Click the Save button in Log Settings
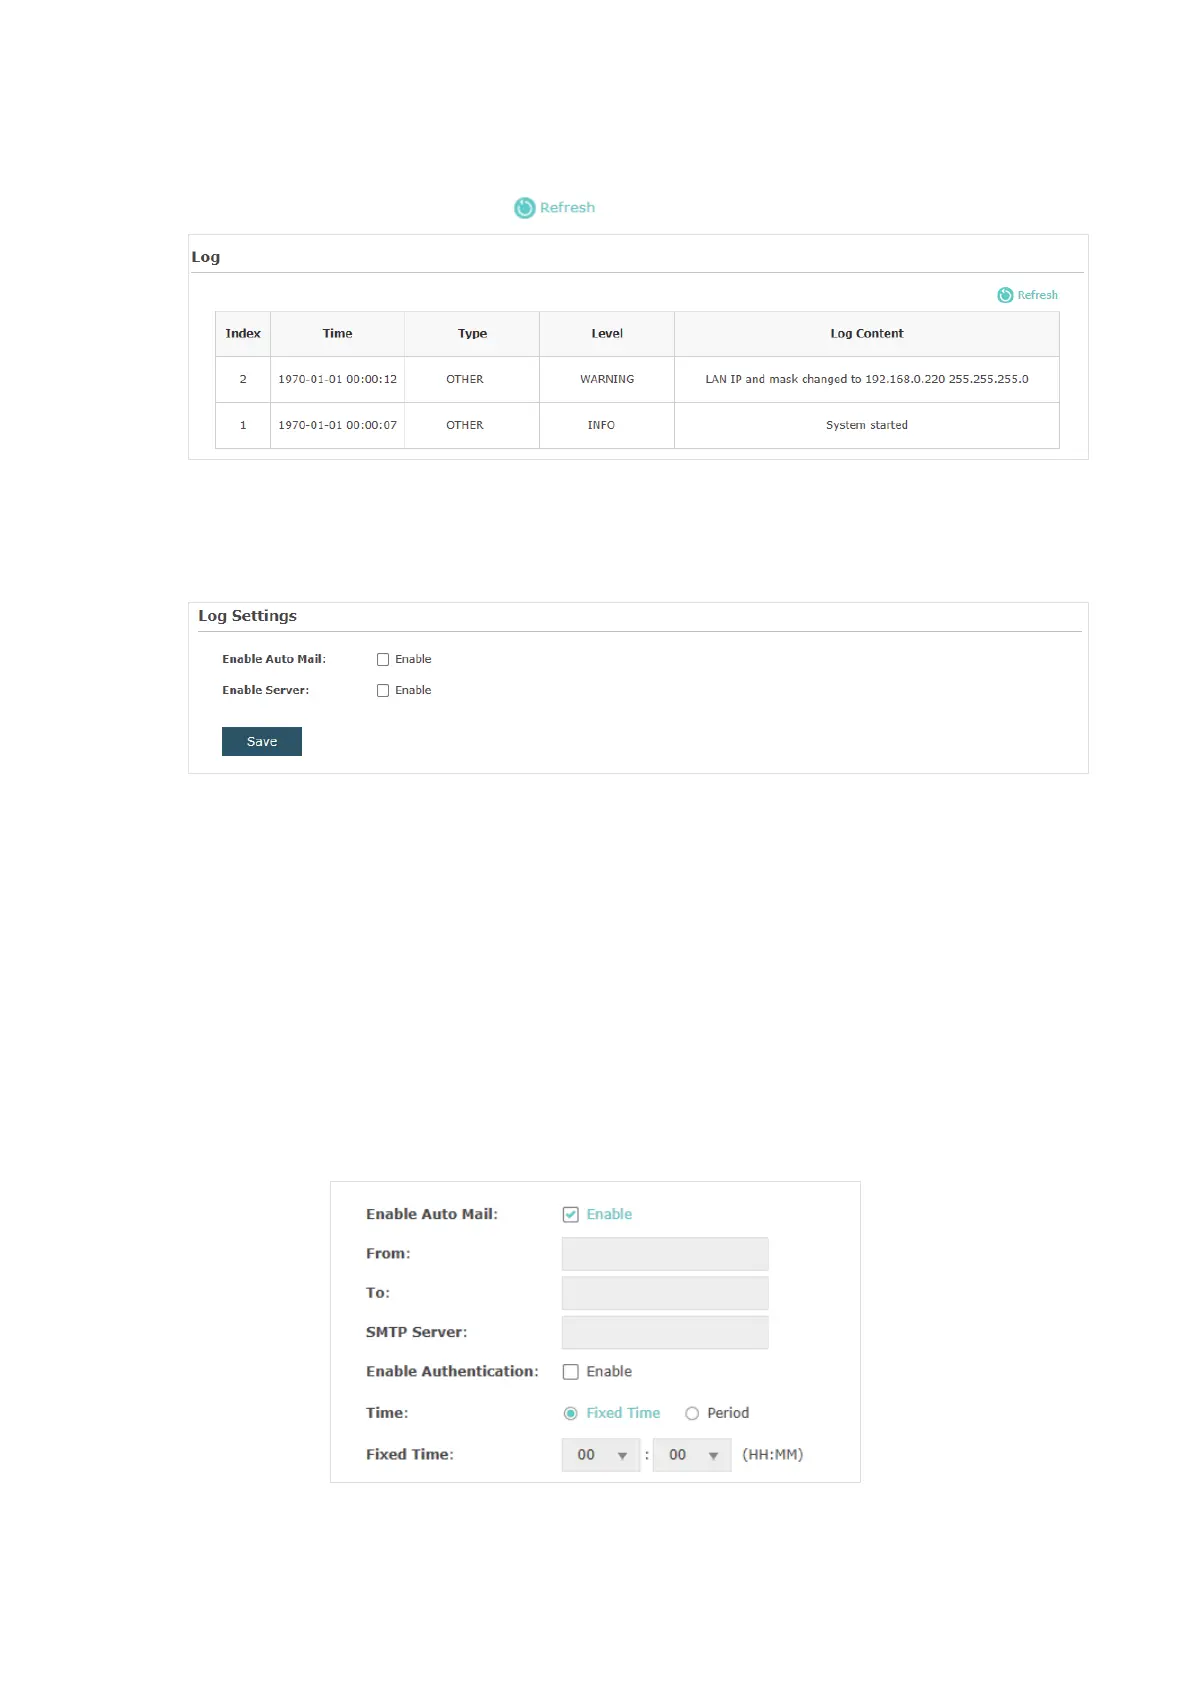This screenshot has width=1191, height=1684. 262,741
